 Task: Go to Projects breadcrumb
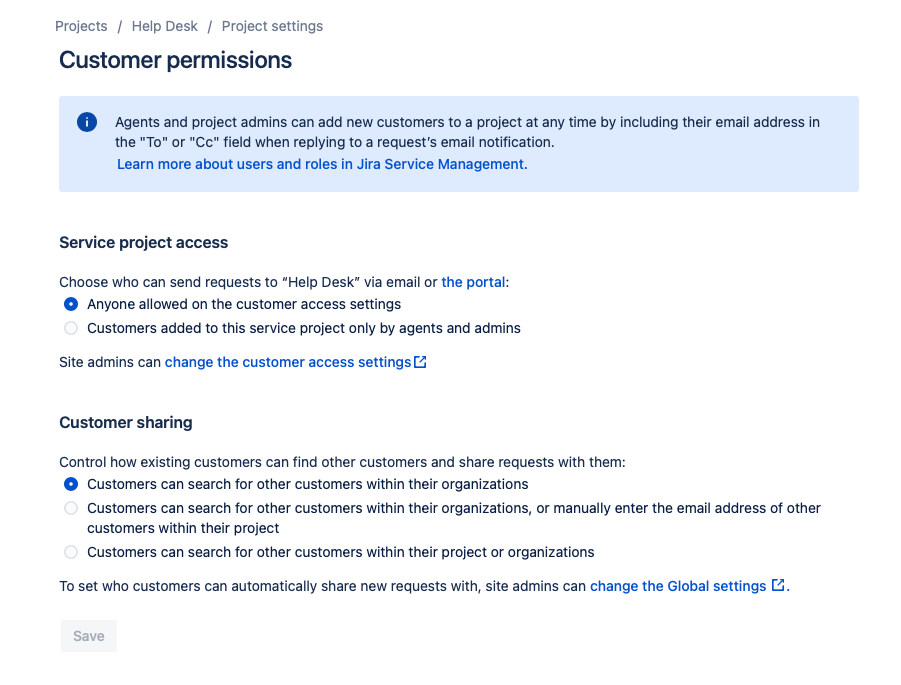[81, 26]
